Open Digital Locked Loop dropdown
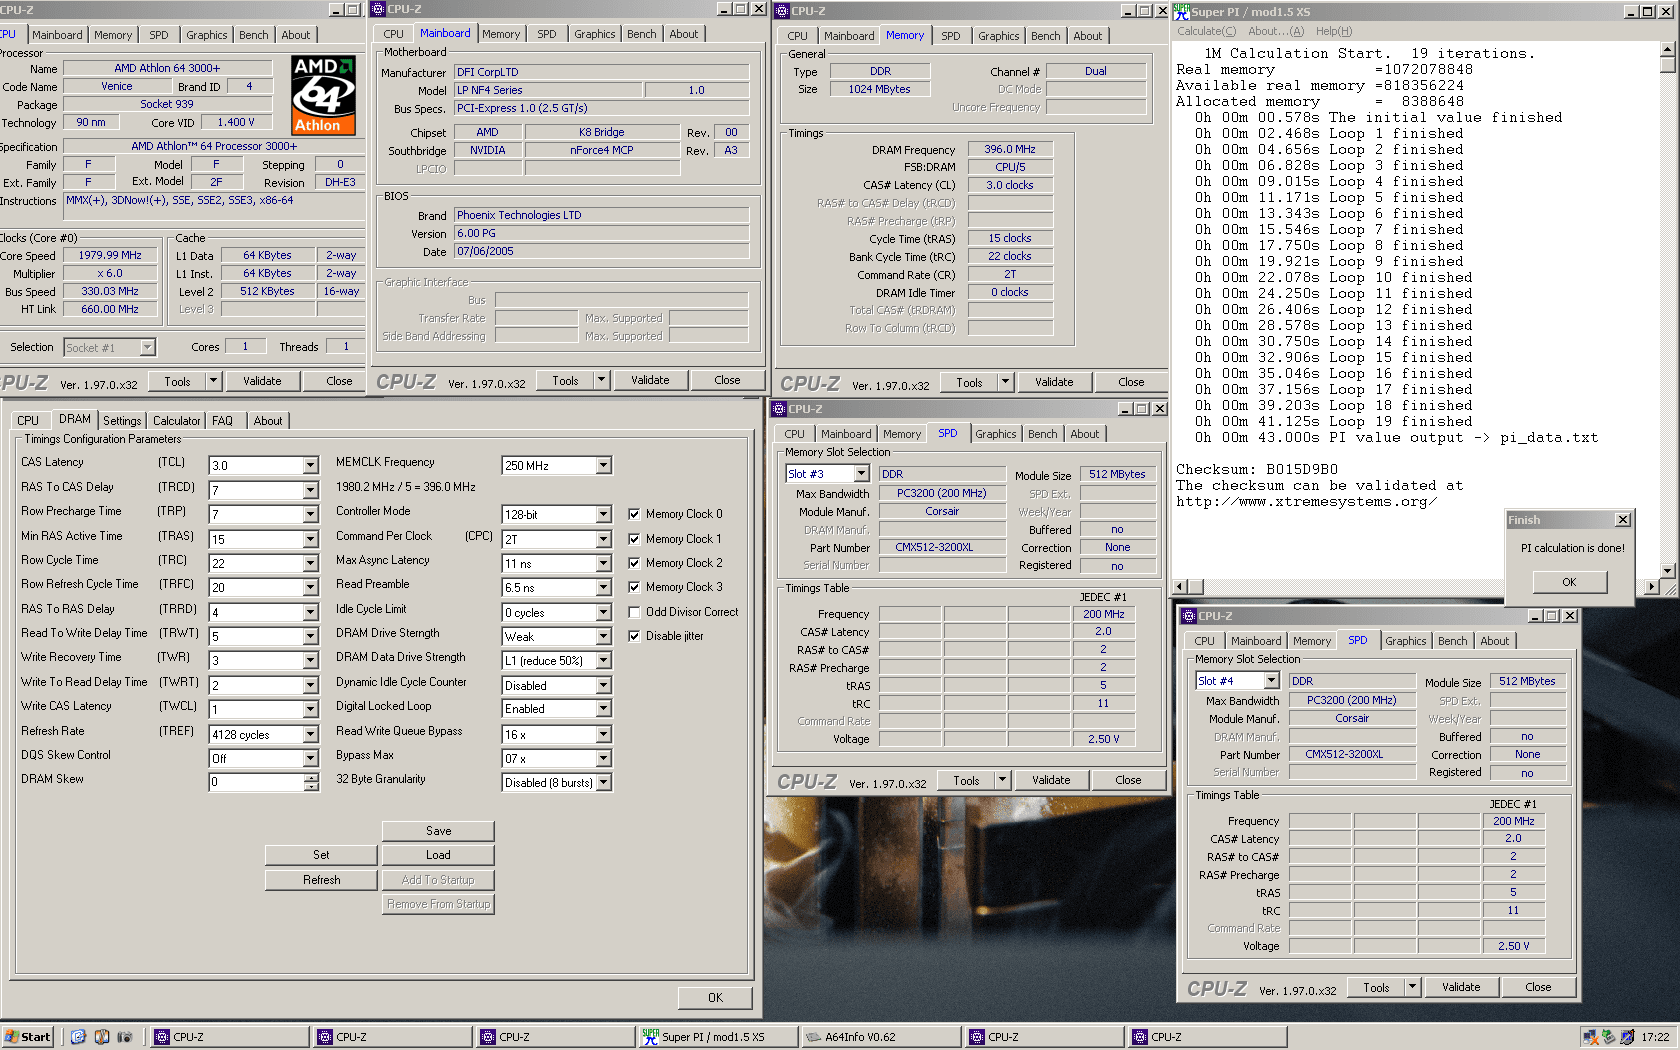 pos(604,710)
